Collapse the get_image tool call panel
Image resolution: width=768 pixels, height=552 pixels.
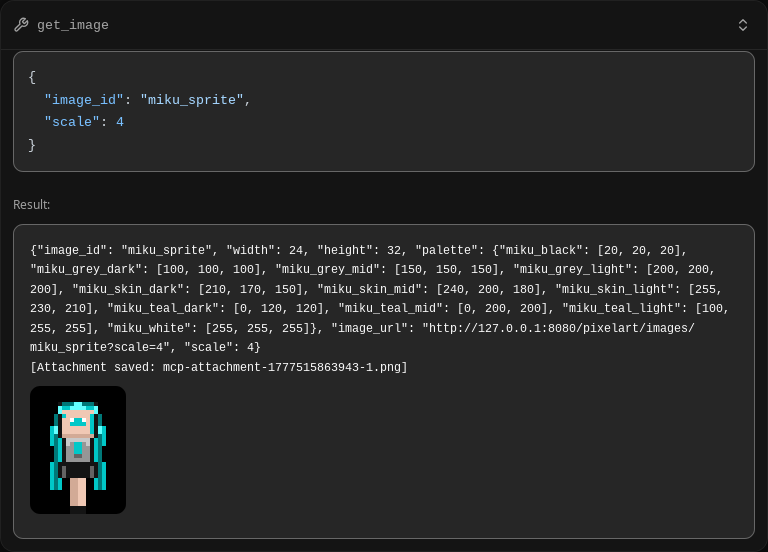pyautogui.click(x=743, y=25)
